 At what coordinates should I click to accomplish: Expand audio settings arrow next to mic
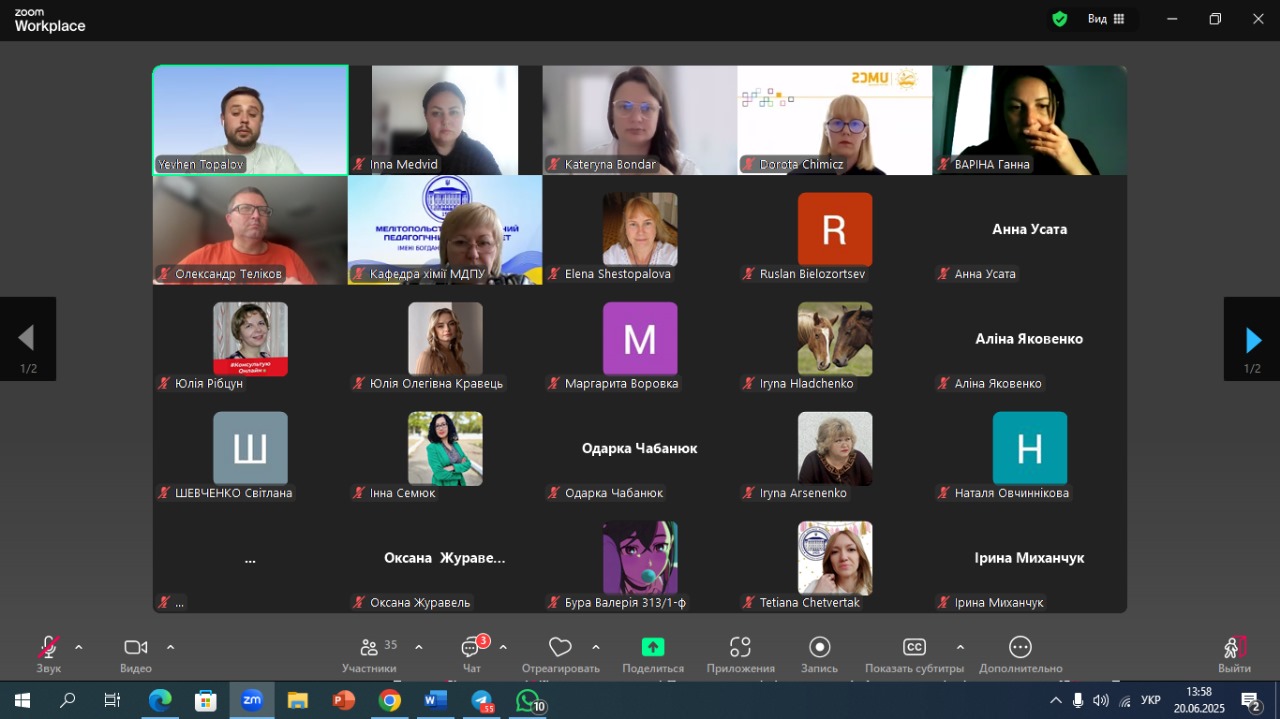click(79, 647)
